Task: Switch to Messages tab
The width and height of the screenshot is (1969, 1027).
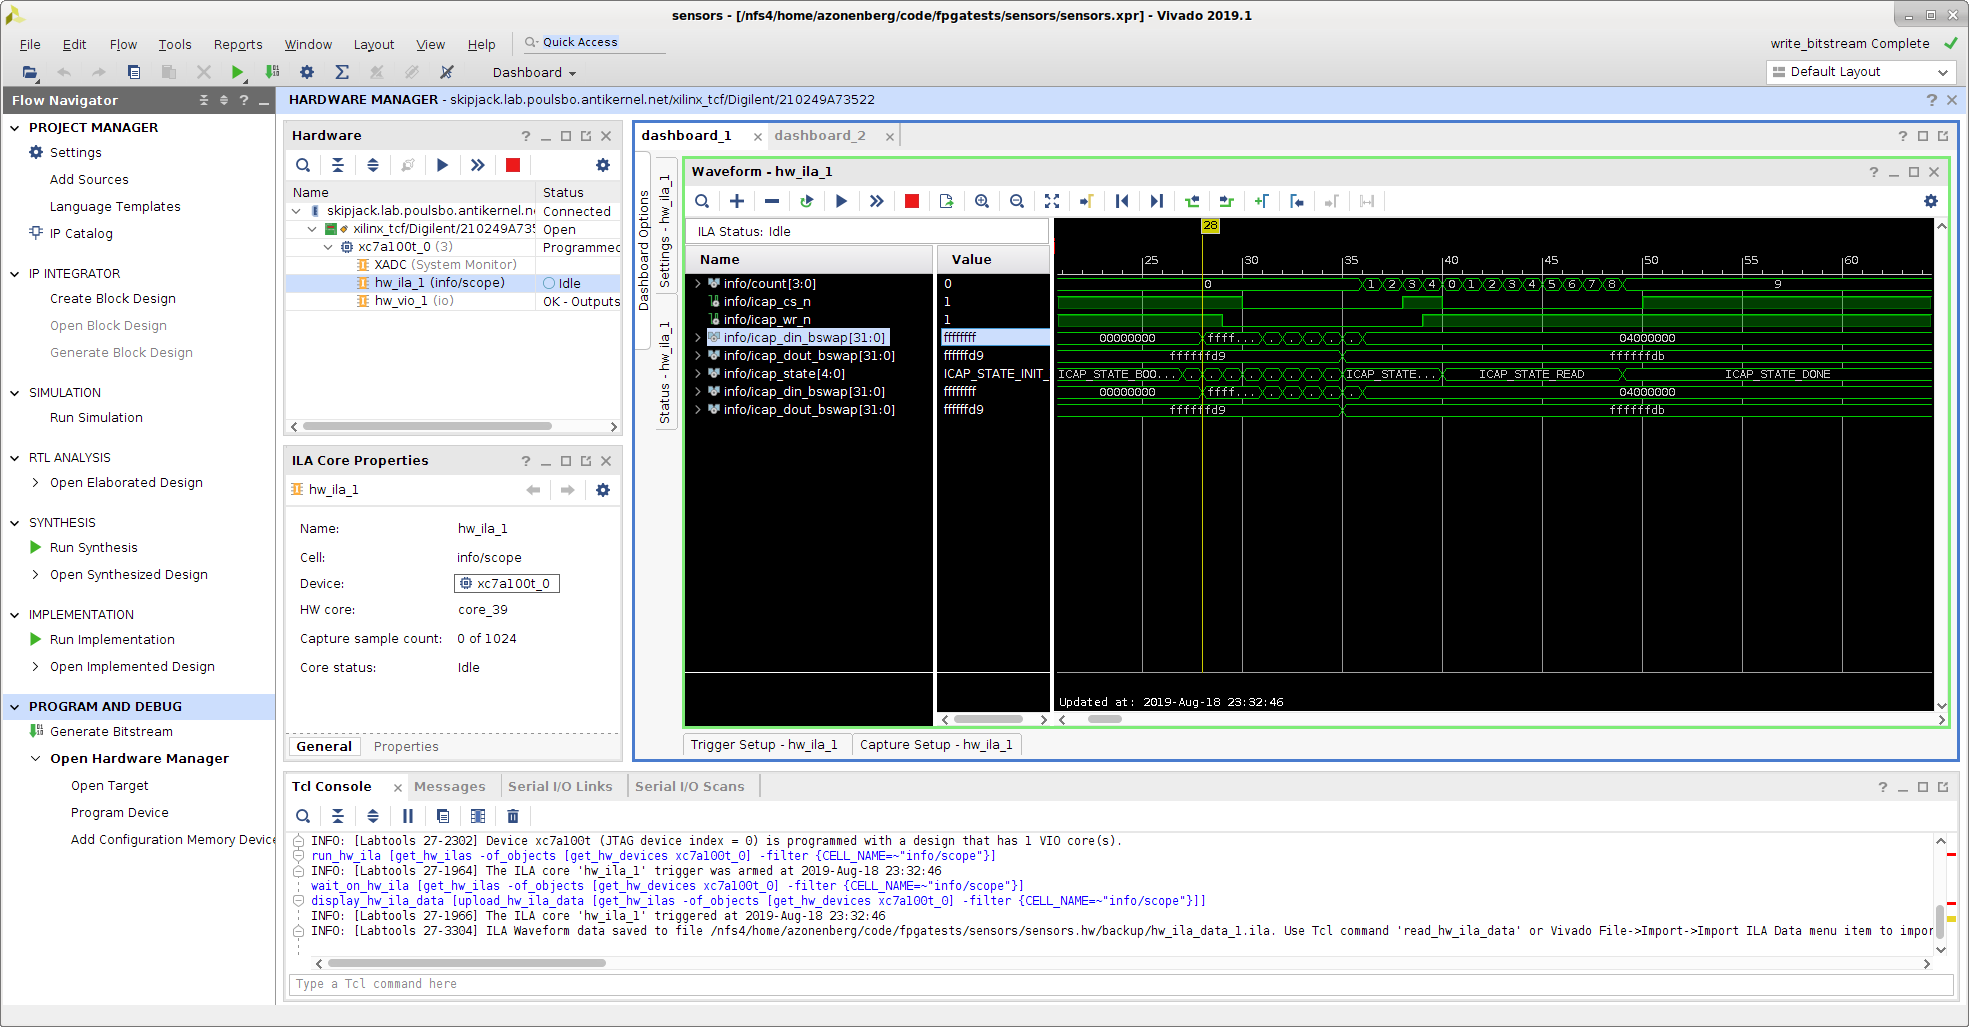Action: 449,787
